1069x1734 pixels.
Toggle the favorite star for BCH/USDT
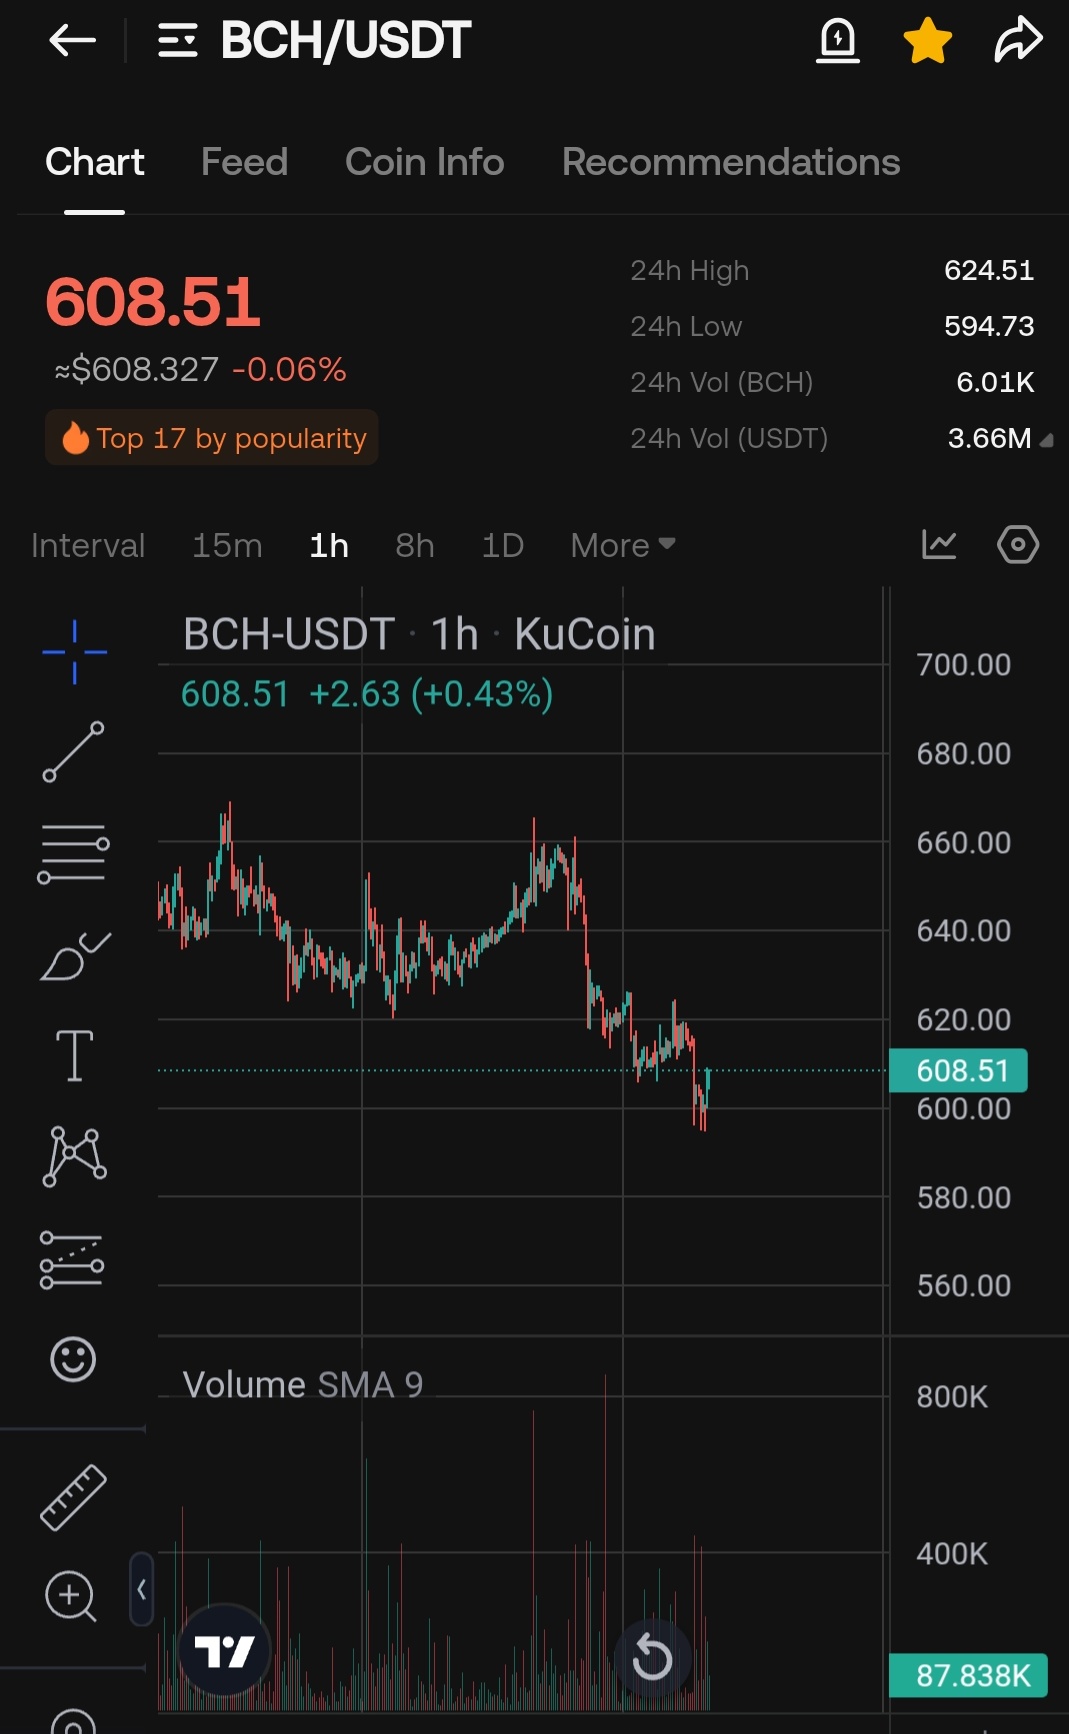pyautogui.click(x=927, y=41)
